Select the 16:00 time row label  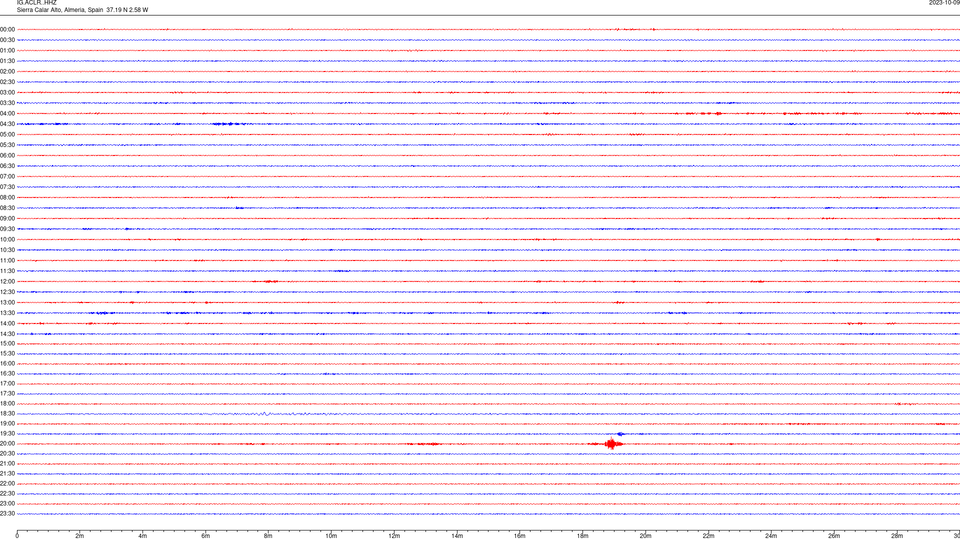pyautogui.click(x=7, y=364)
